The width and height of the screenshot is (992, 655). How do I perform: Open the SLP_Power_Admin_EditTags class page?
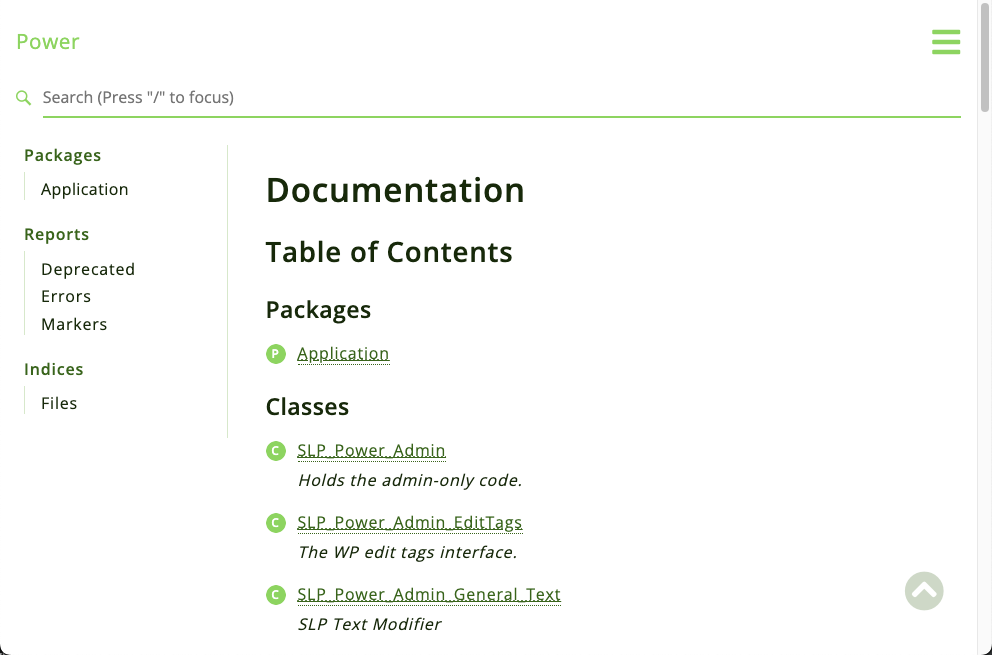tap(410, 522)
